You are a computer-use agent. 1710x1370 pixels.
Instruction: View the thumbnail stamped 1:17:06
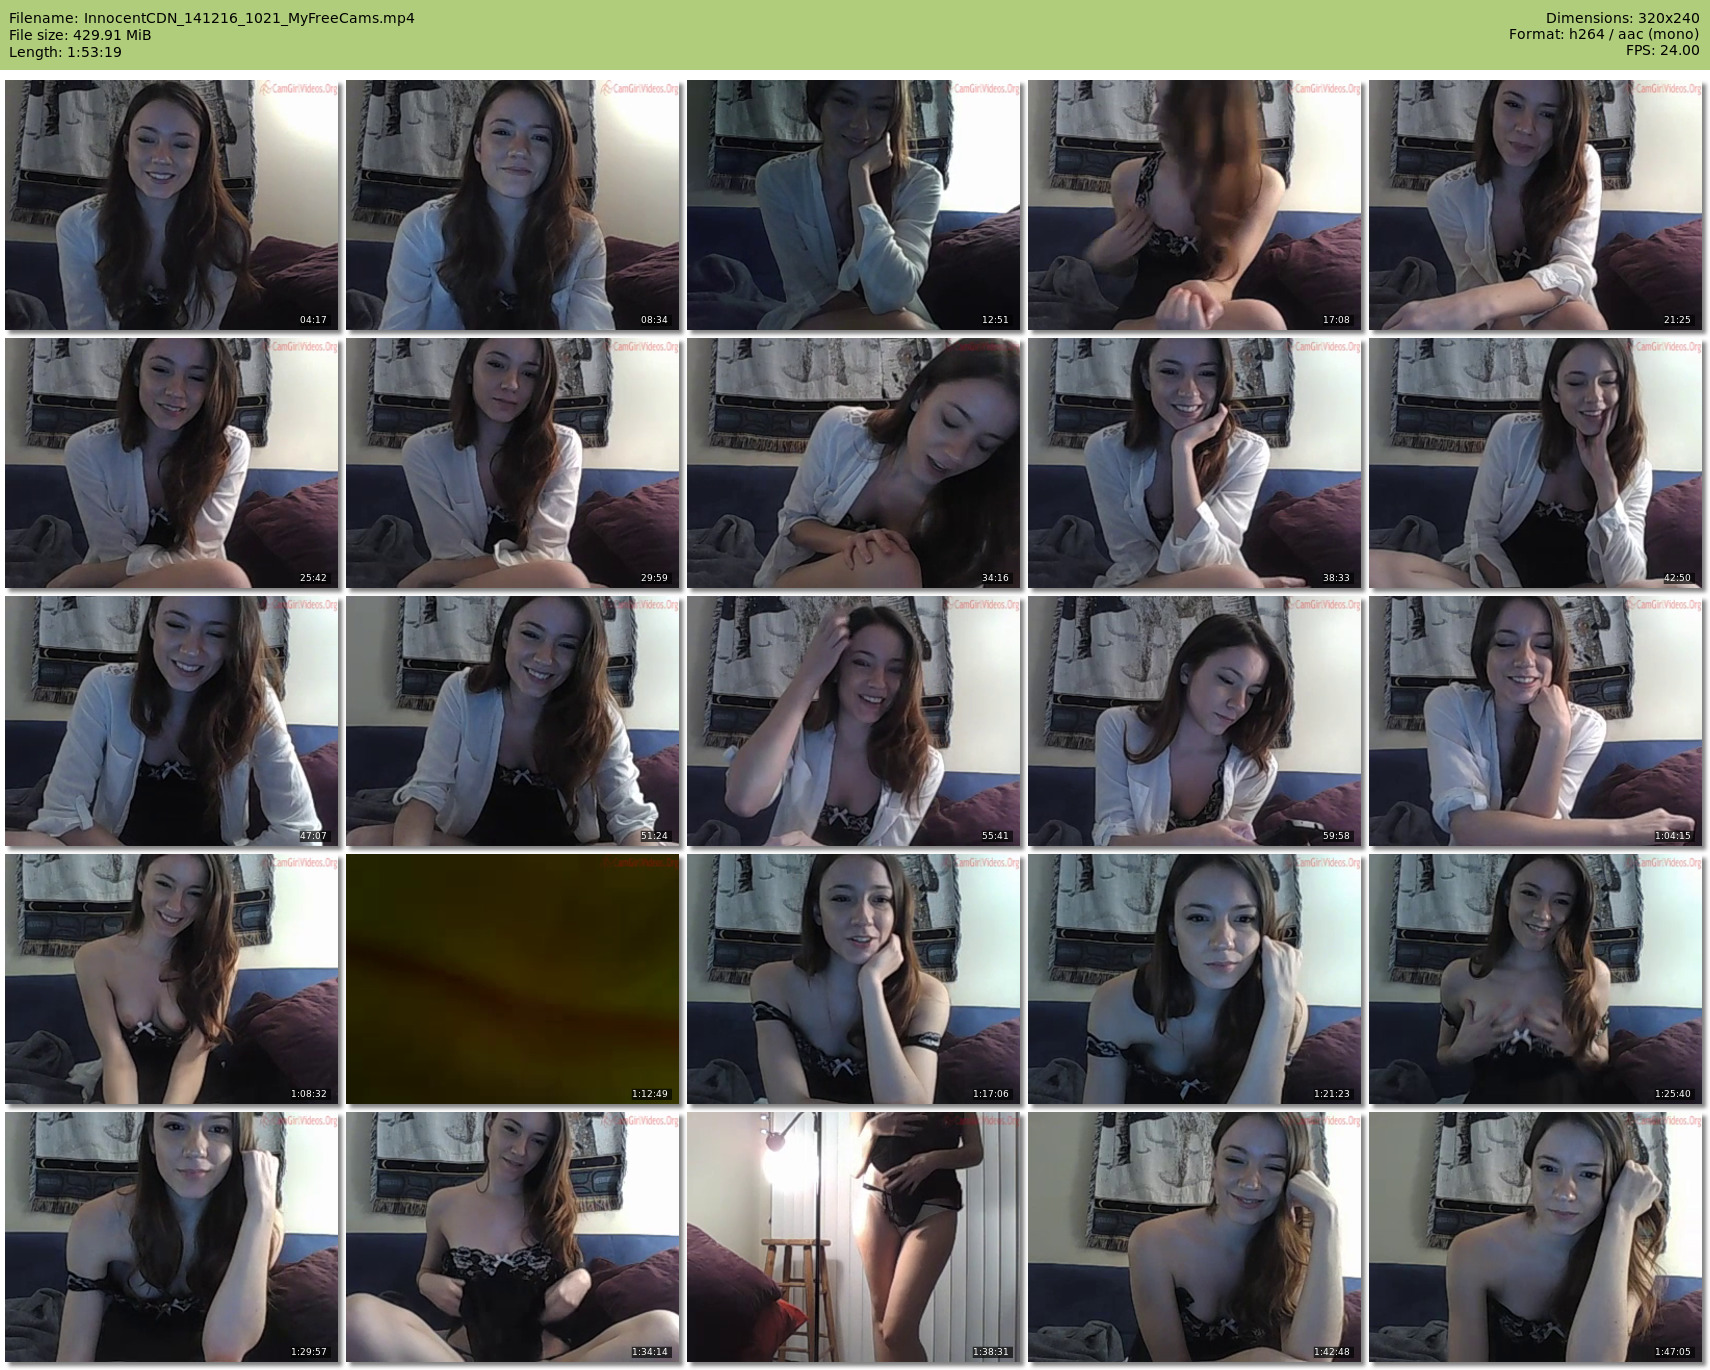pos(854,979)
